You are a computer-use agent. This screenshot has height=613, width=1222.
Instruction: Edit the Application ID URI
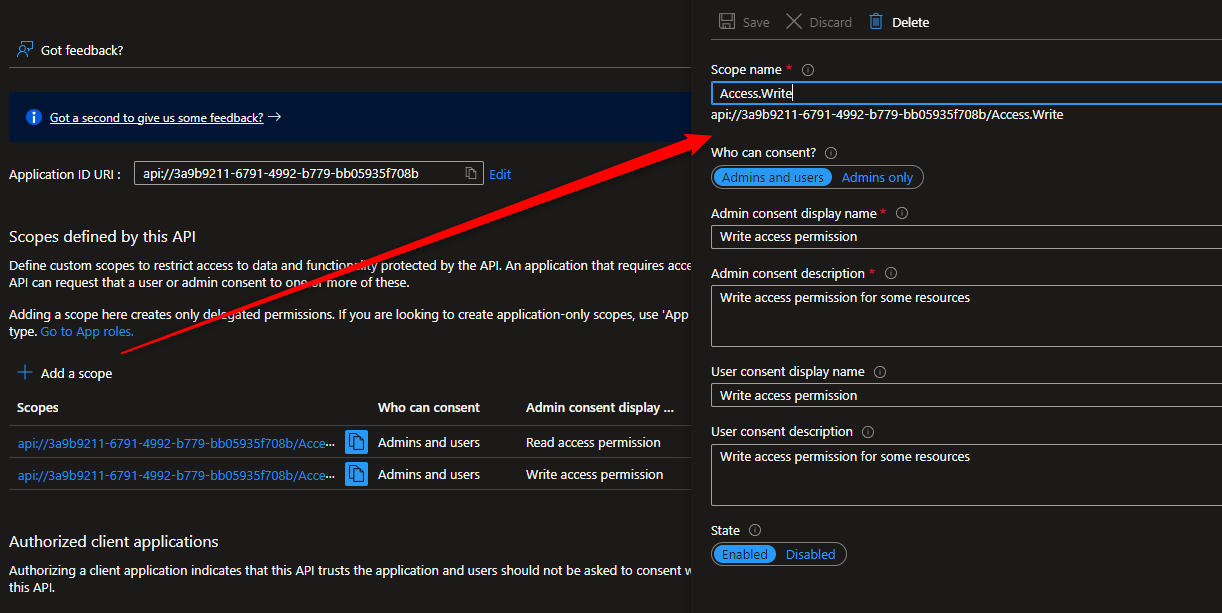pos(500,174)
